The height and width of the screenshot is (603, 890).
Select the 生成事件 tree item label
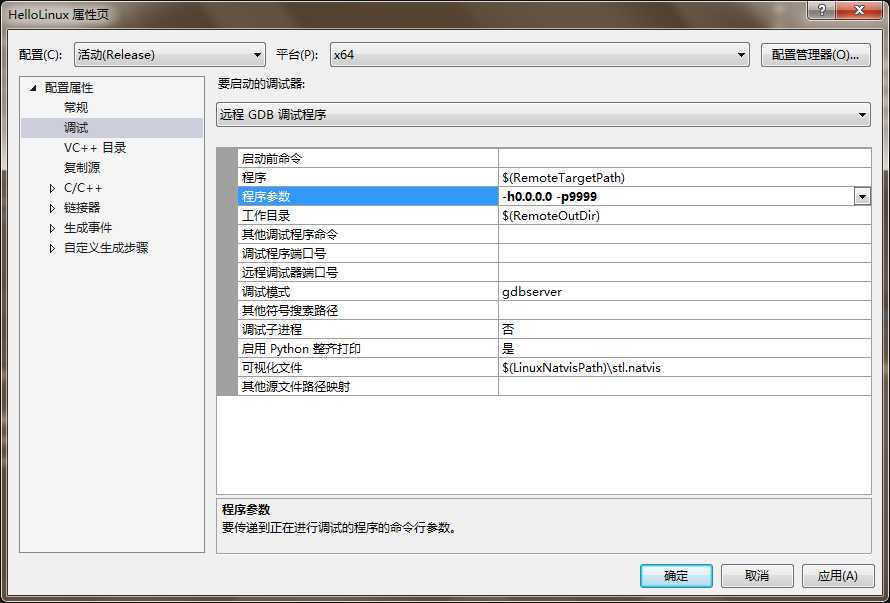pos(88,228)
